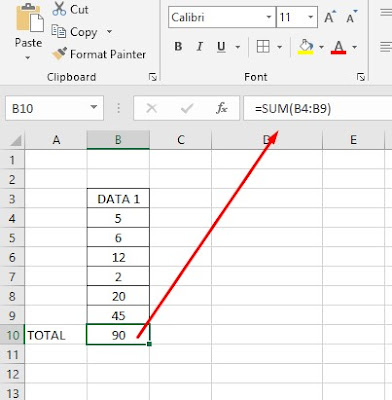Expand the Copy options arrow
Screen dimensions: 392x400
click(109, 32)
